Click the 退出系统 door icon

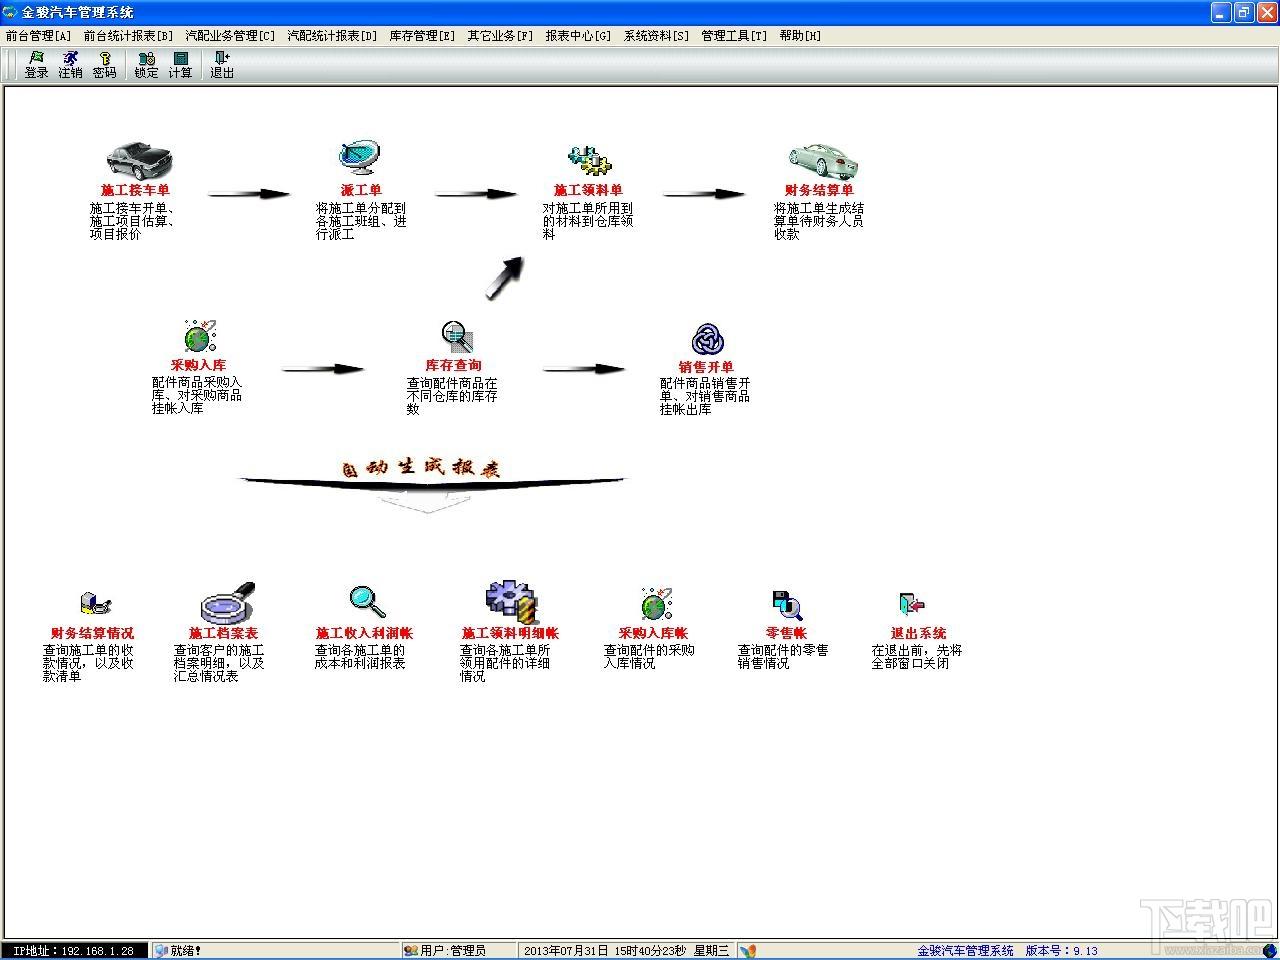(x=911, y=604)
